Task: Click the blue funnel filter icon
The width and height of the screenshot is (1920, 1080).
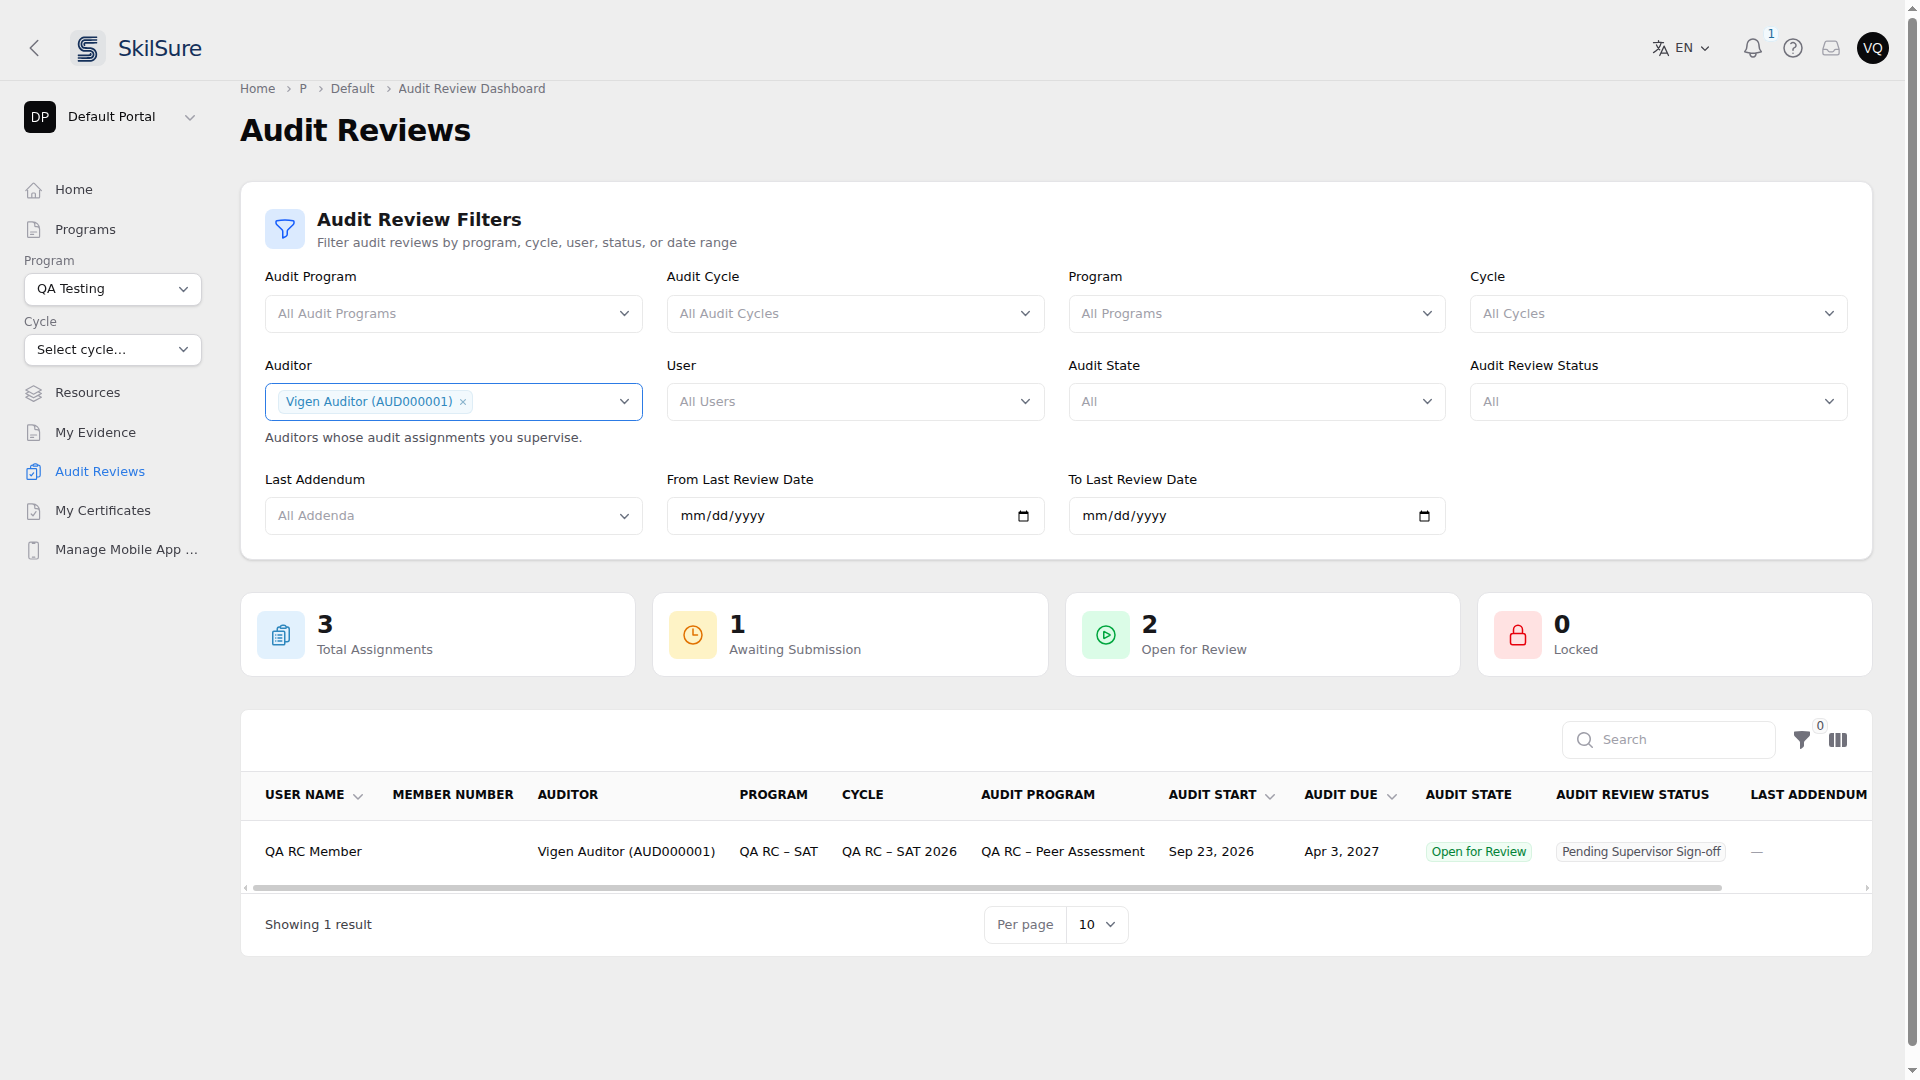Action: click(x=285, y=229)
